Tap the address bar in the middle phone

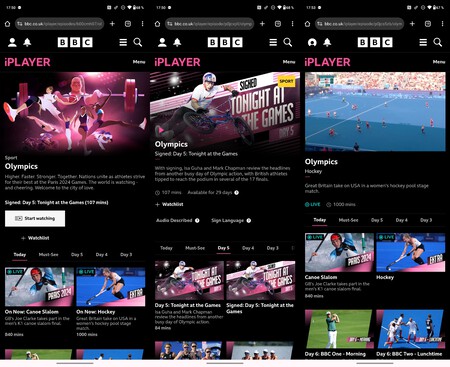click(209, 24)
